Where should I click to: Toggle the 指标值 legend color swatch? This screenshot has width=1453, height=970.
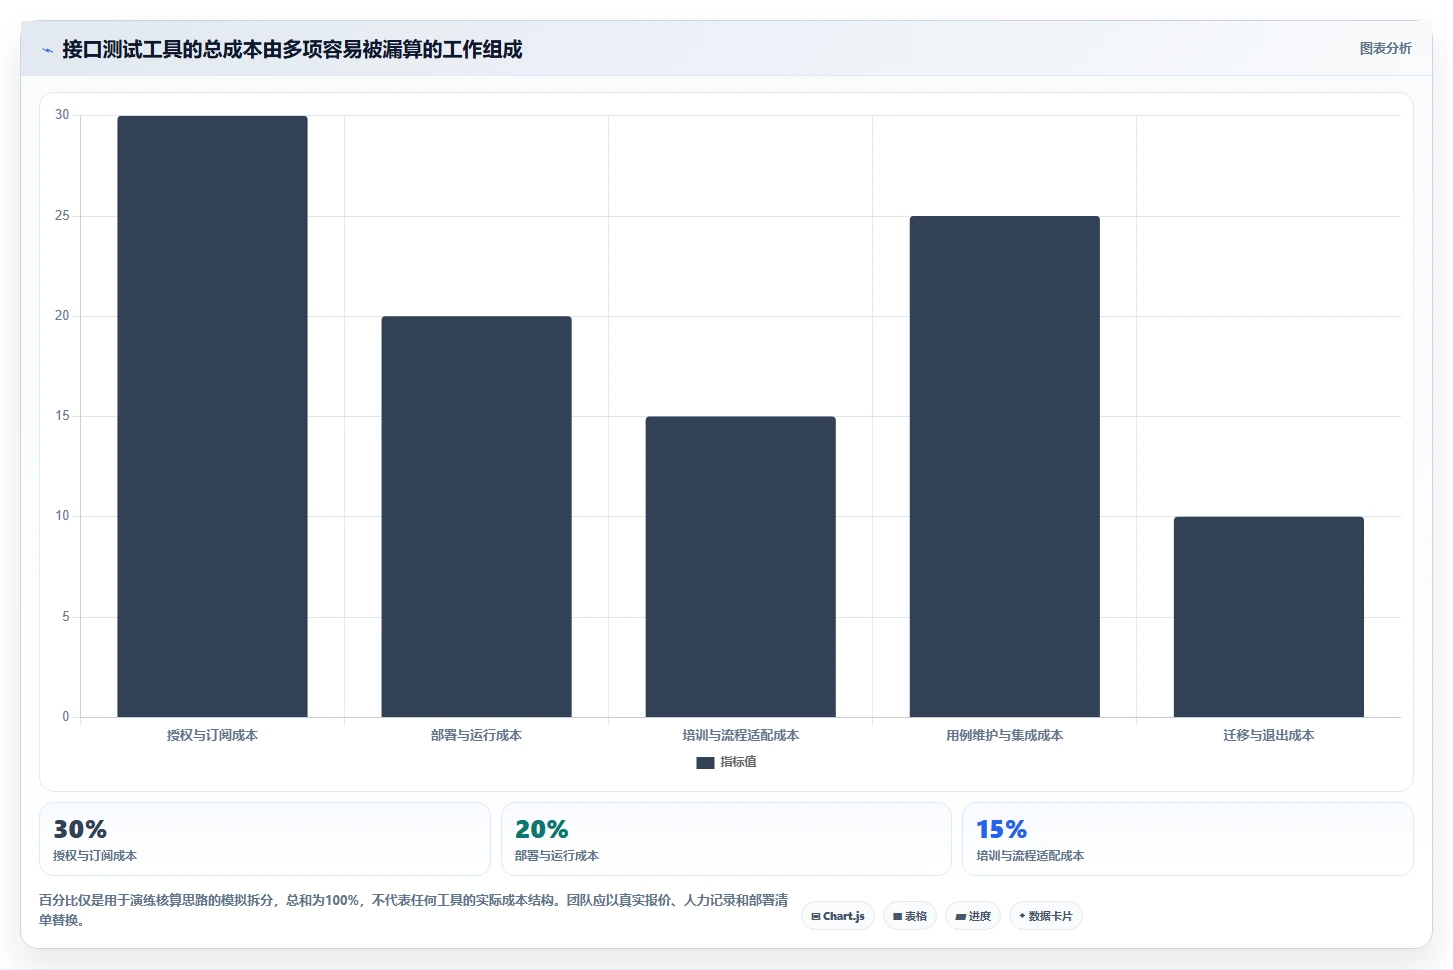705,762
